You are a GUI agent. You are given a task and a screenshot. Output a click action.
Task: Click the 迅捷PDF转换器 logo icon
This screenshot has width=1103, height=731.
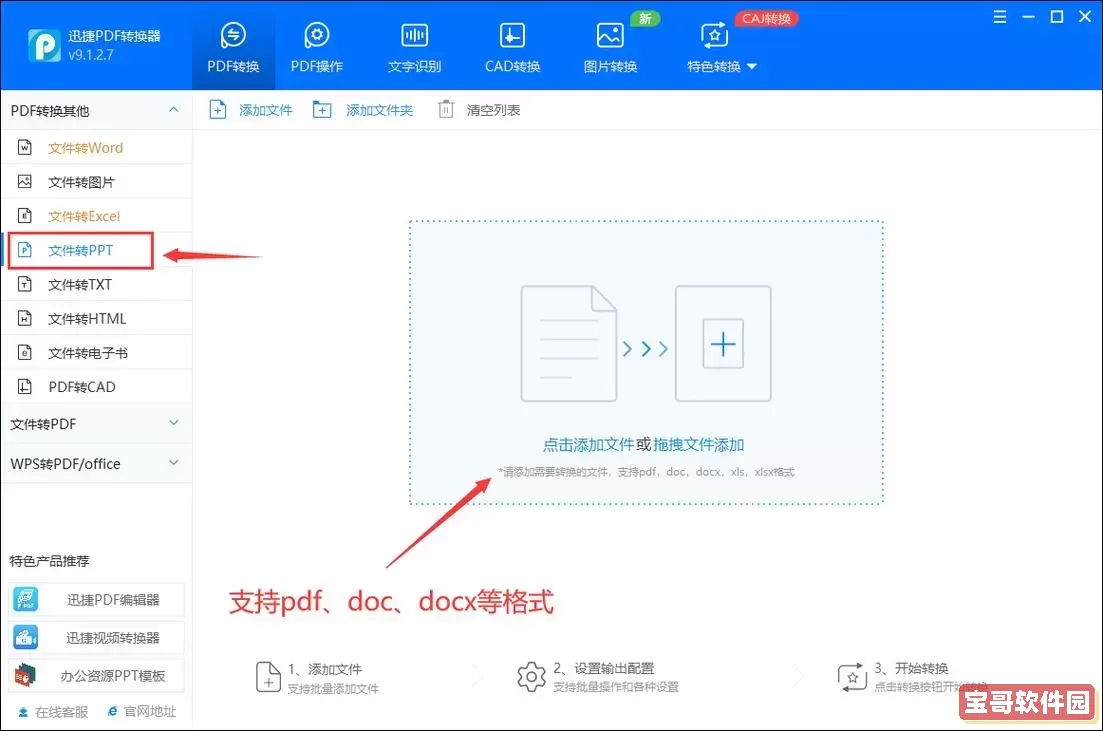coord(44,46)
